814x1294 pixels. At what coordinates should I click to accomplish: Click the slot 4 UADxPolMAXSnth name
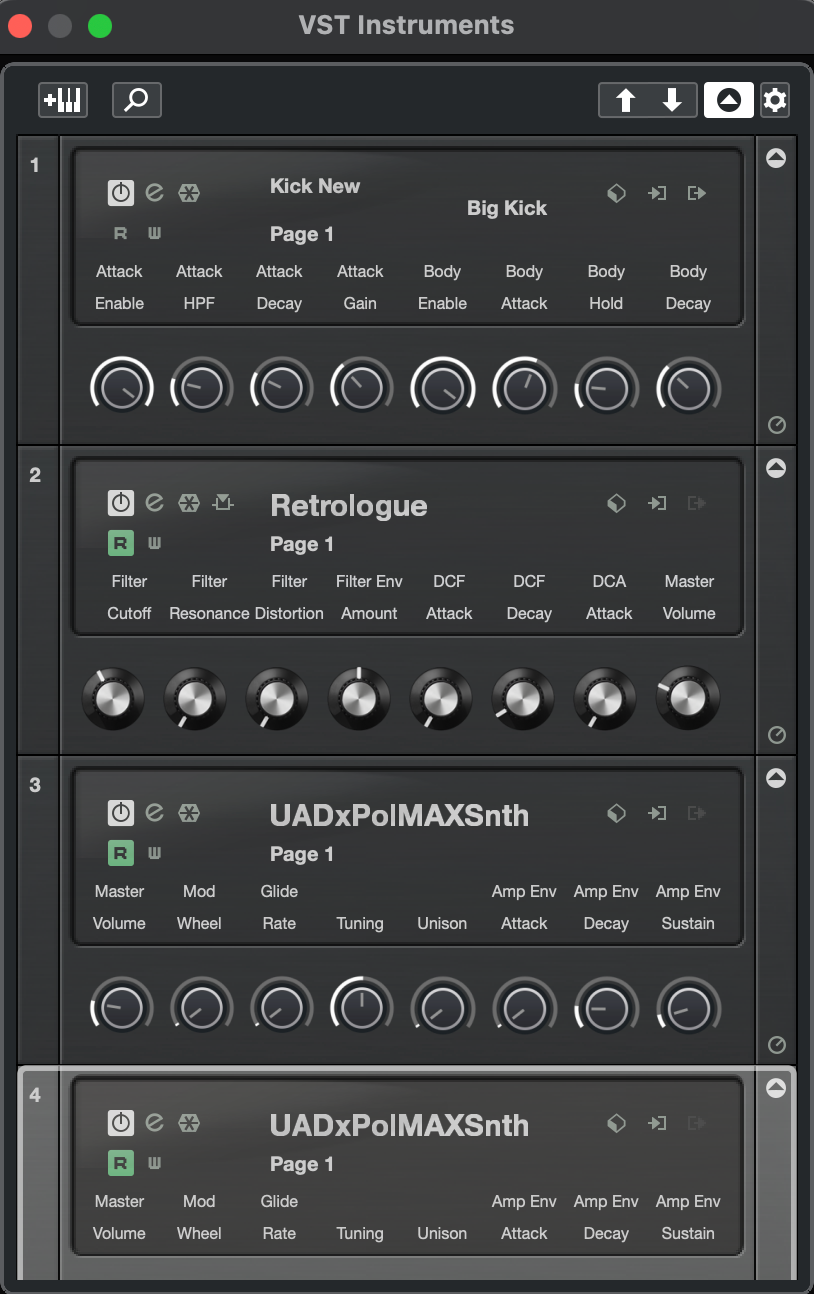[399, 1125]
